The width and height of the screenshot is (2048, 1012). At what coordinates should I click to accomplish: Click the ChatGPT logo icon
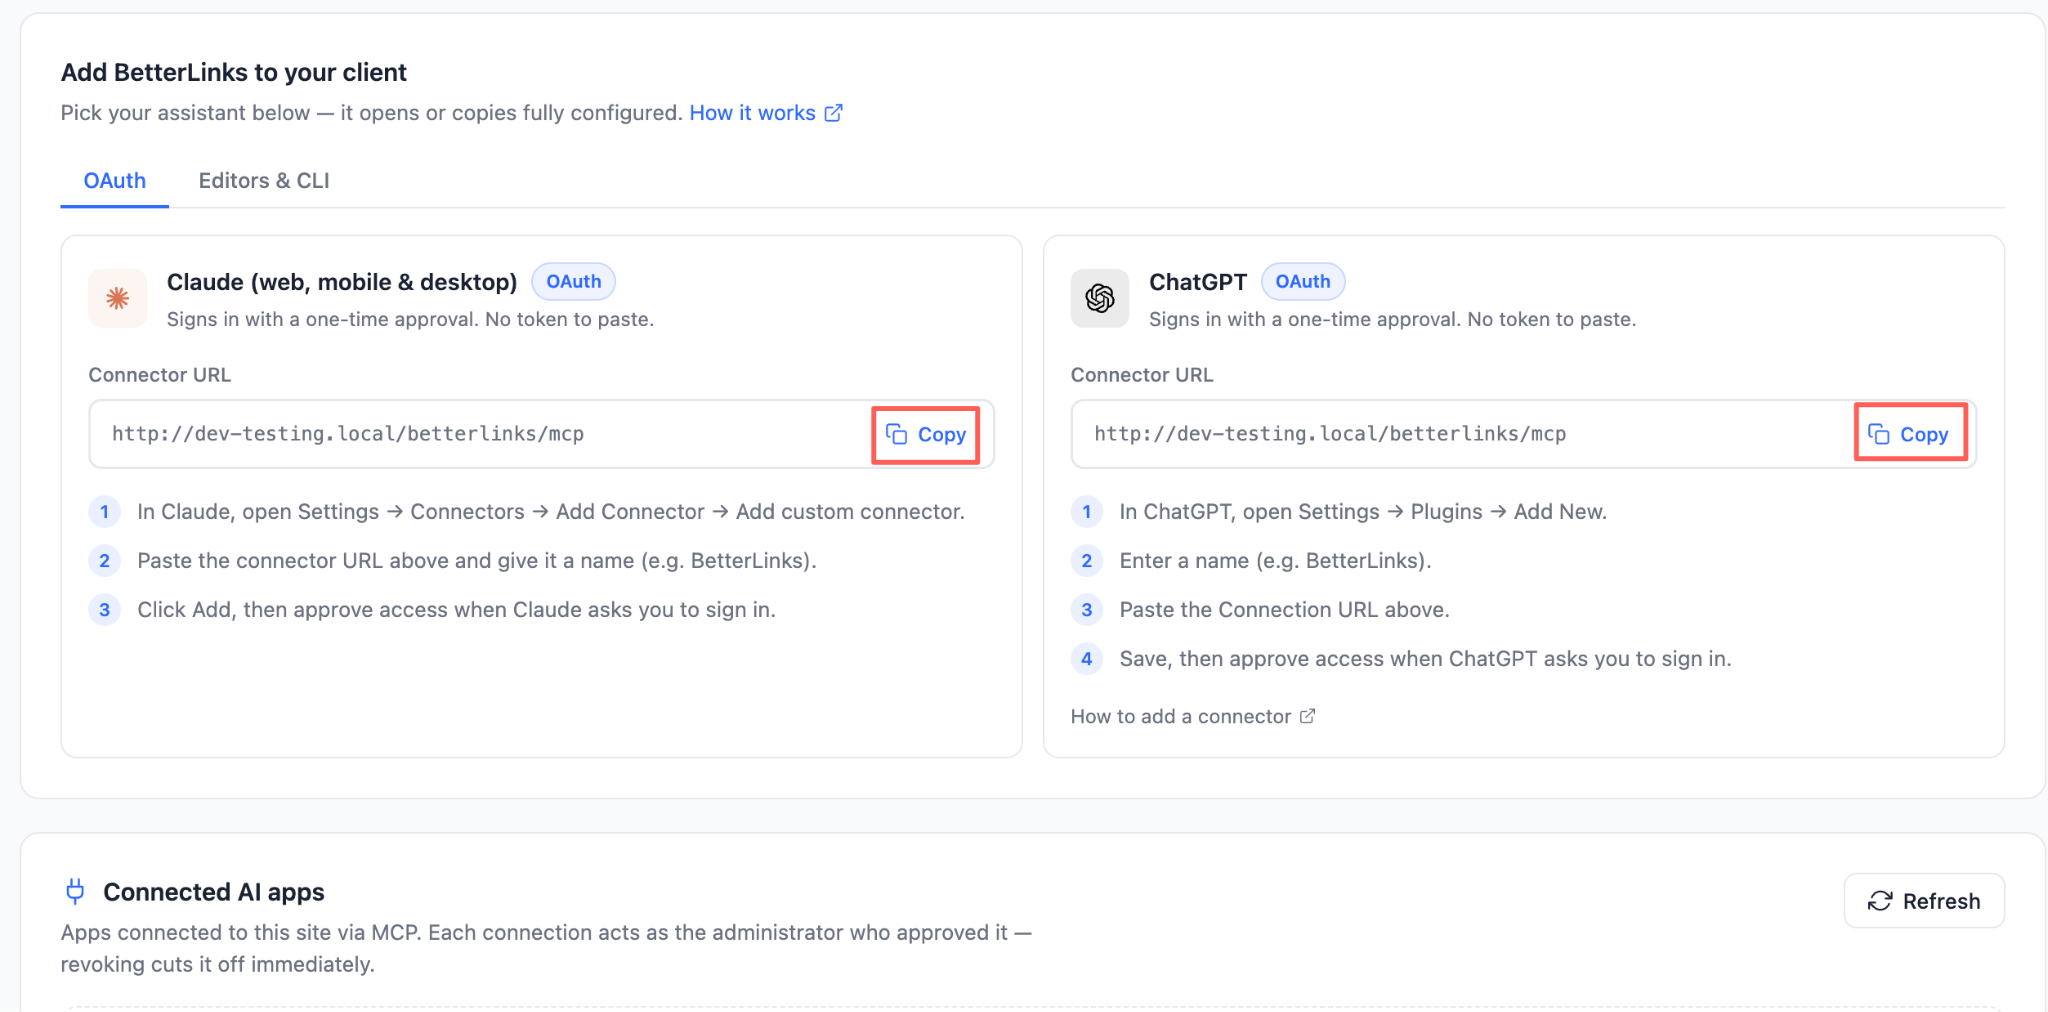click(1100, 298)
